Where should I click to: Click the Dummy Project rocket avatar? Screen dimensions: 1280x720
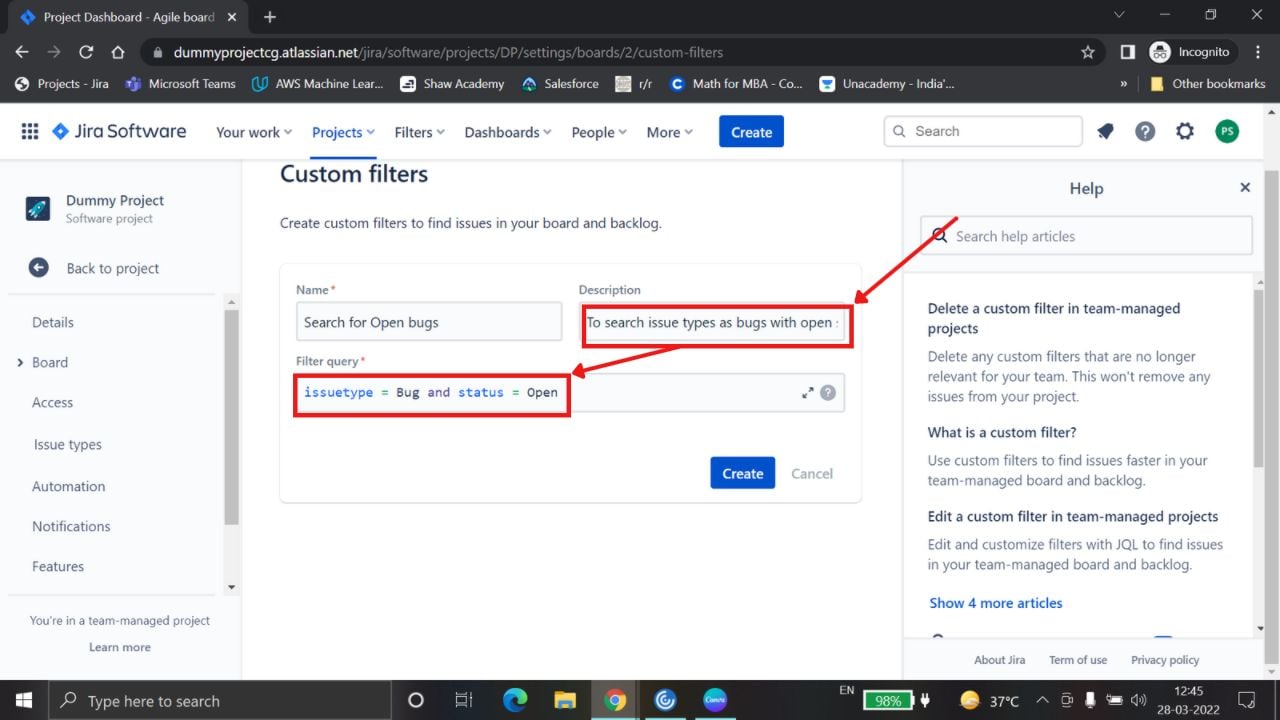pos(37,208)
